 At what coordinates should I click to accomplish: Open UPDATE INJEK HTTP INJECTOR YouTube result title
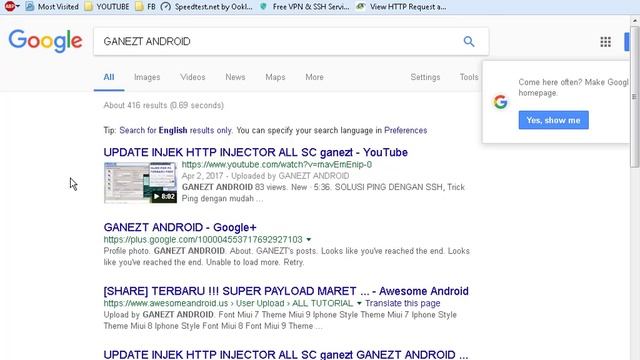[x=256, y=152]
